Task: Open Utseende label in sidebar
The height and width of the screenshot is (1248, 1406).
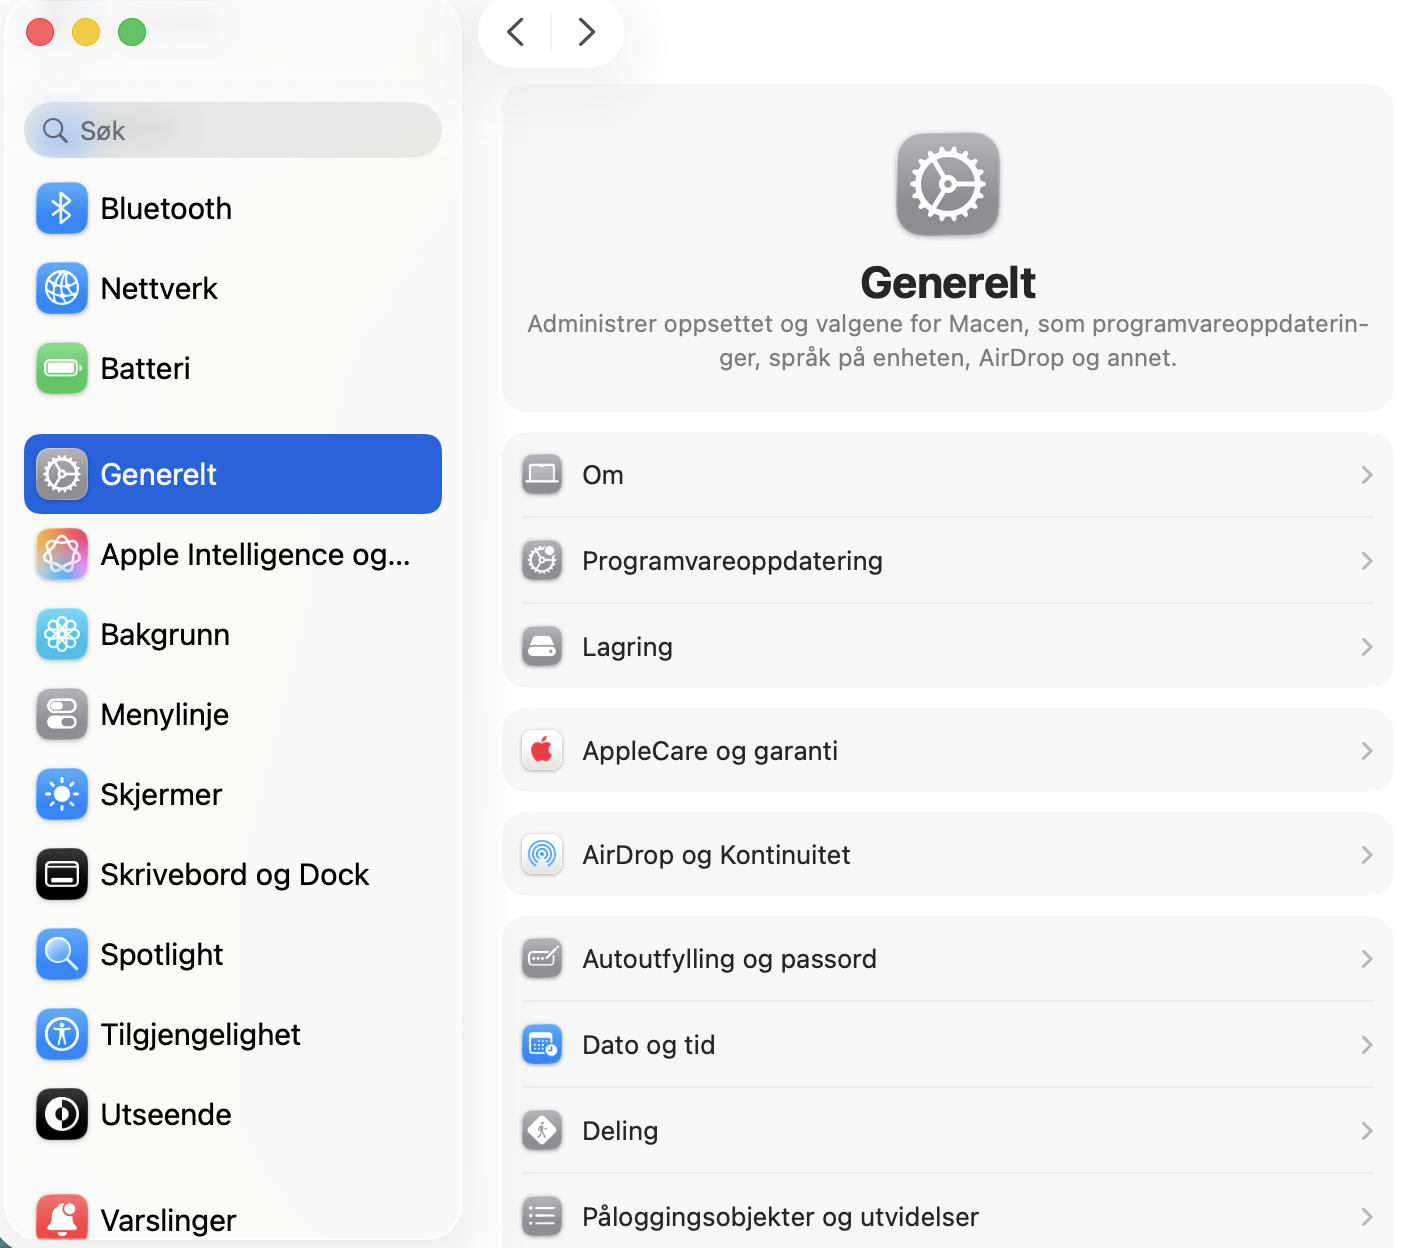Action: click(x=166, y=1114)
